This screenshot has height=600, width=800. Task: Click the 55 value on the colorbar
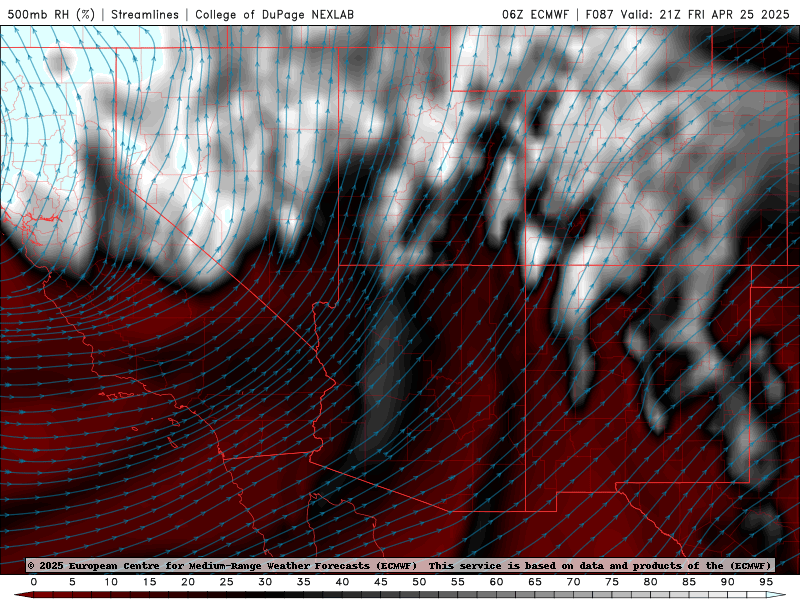457,582
